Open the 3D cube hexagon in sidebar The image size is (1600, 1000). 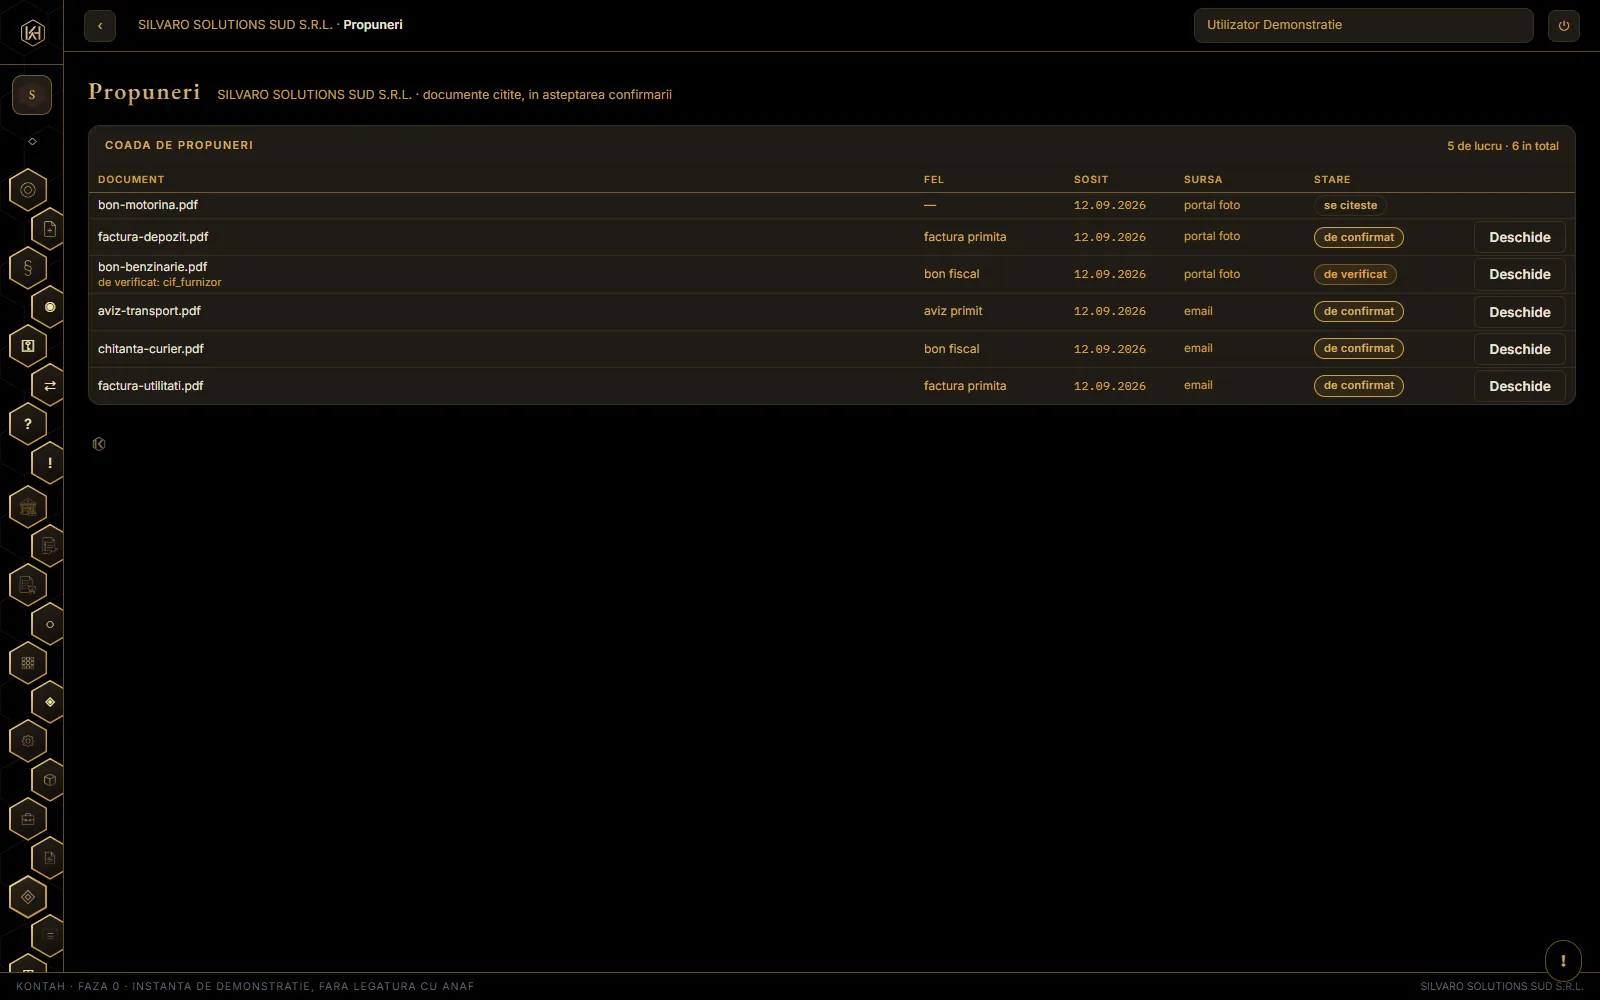[x=49, y=780]
